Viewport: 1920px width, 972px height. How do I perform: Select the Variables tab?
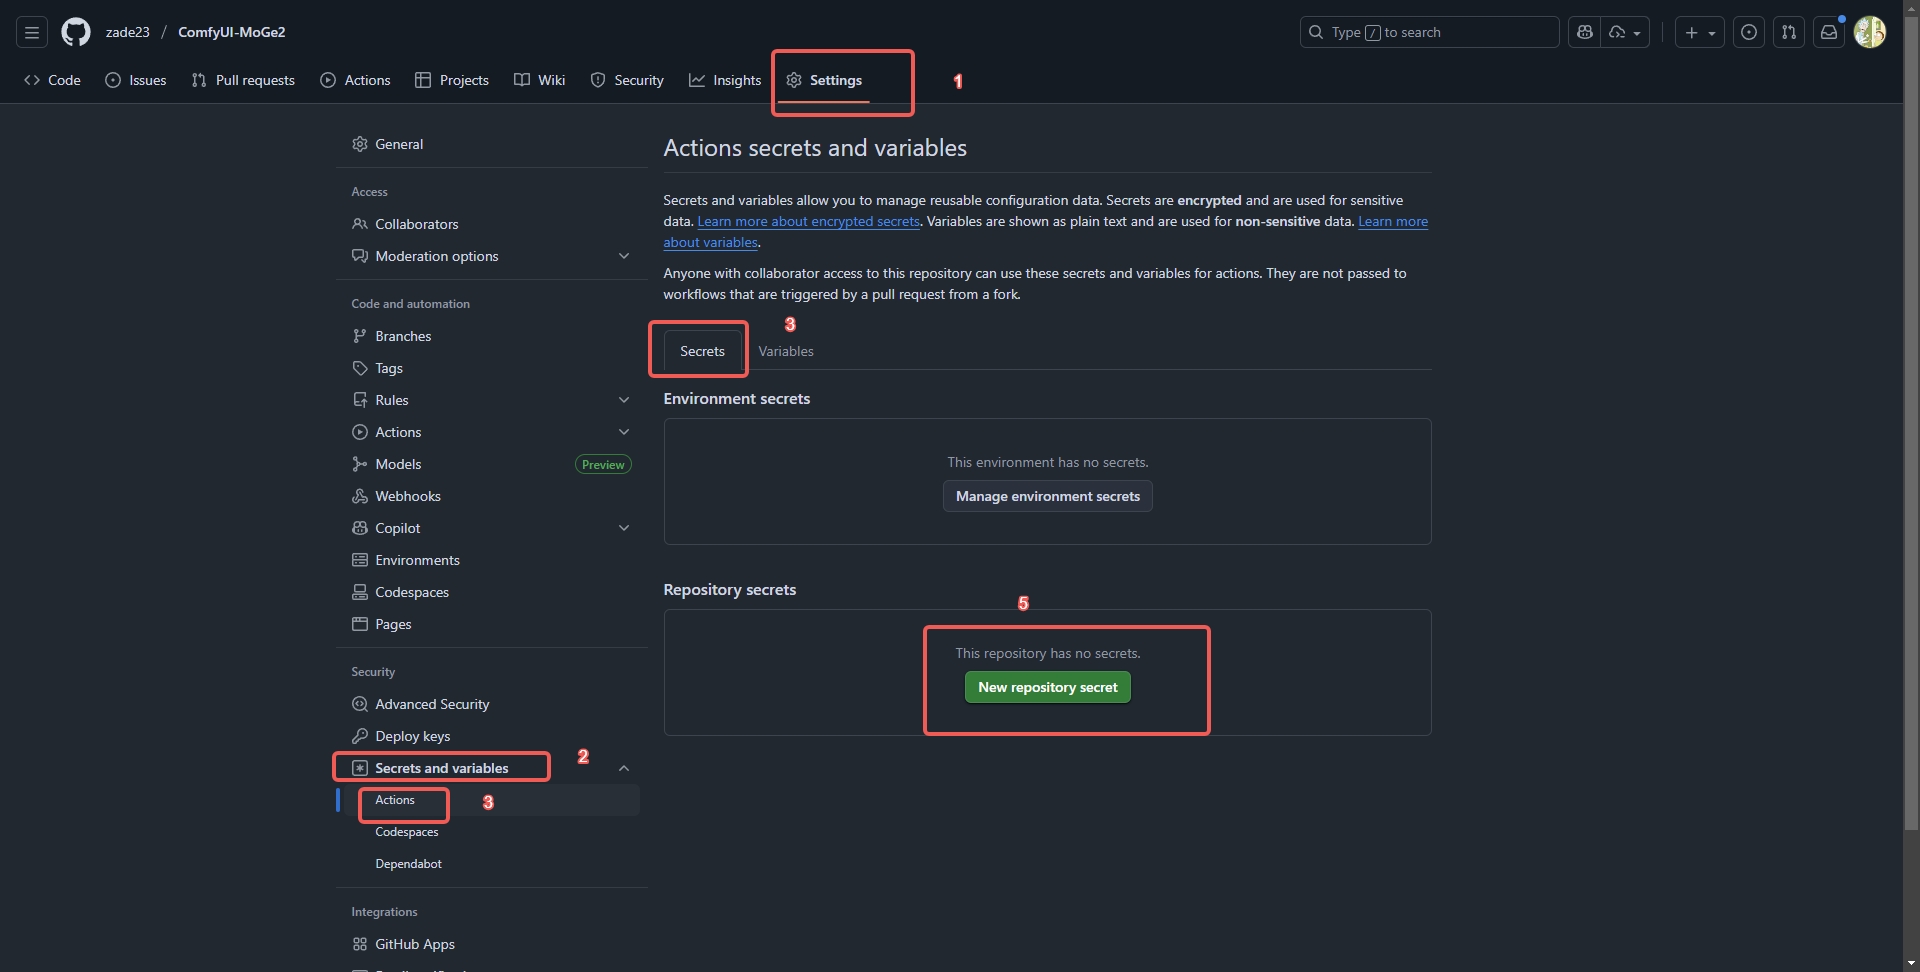coord(786,351)
